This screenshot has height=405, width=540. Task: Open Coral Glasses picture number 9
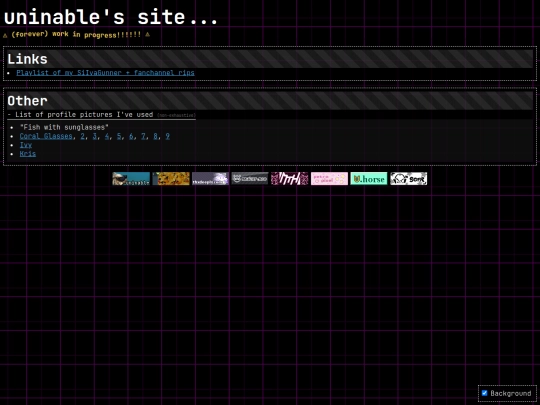(167, 136)
